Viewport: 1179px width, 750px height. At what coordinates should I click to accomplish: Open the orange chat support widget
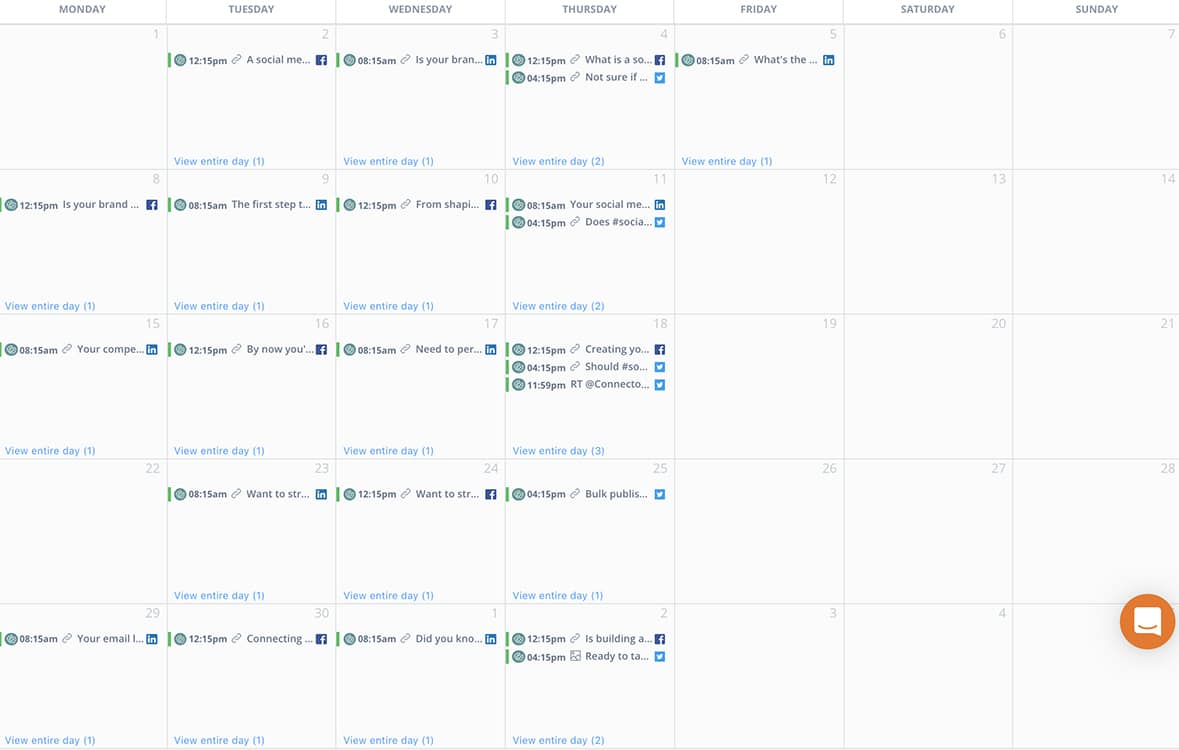pos(1147,621)
